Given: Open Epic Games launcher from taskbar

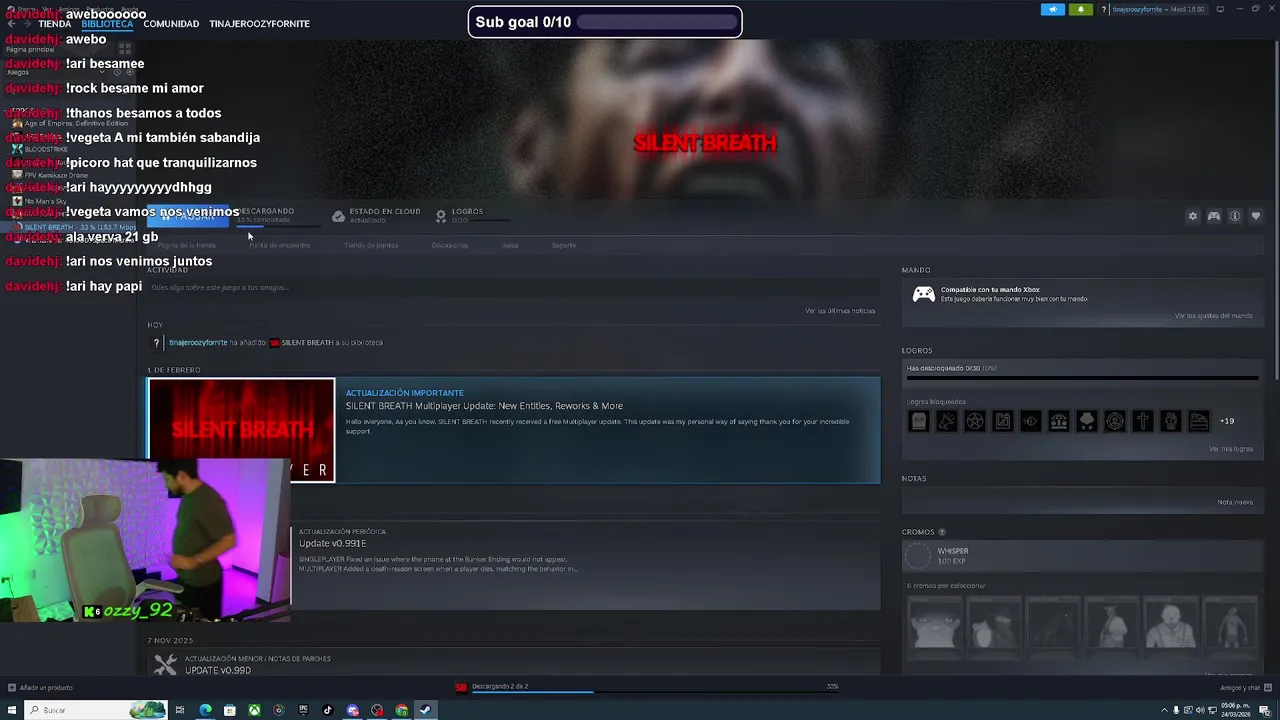Looking at the screenshot, I should click(303, 710).
